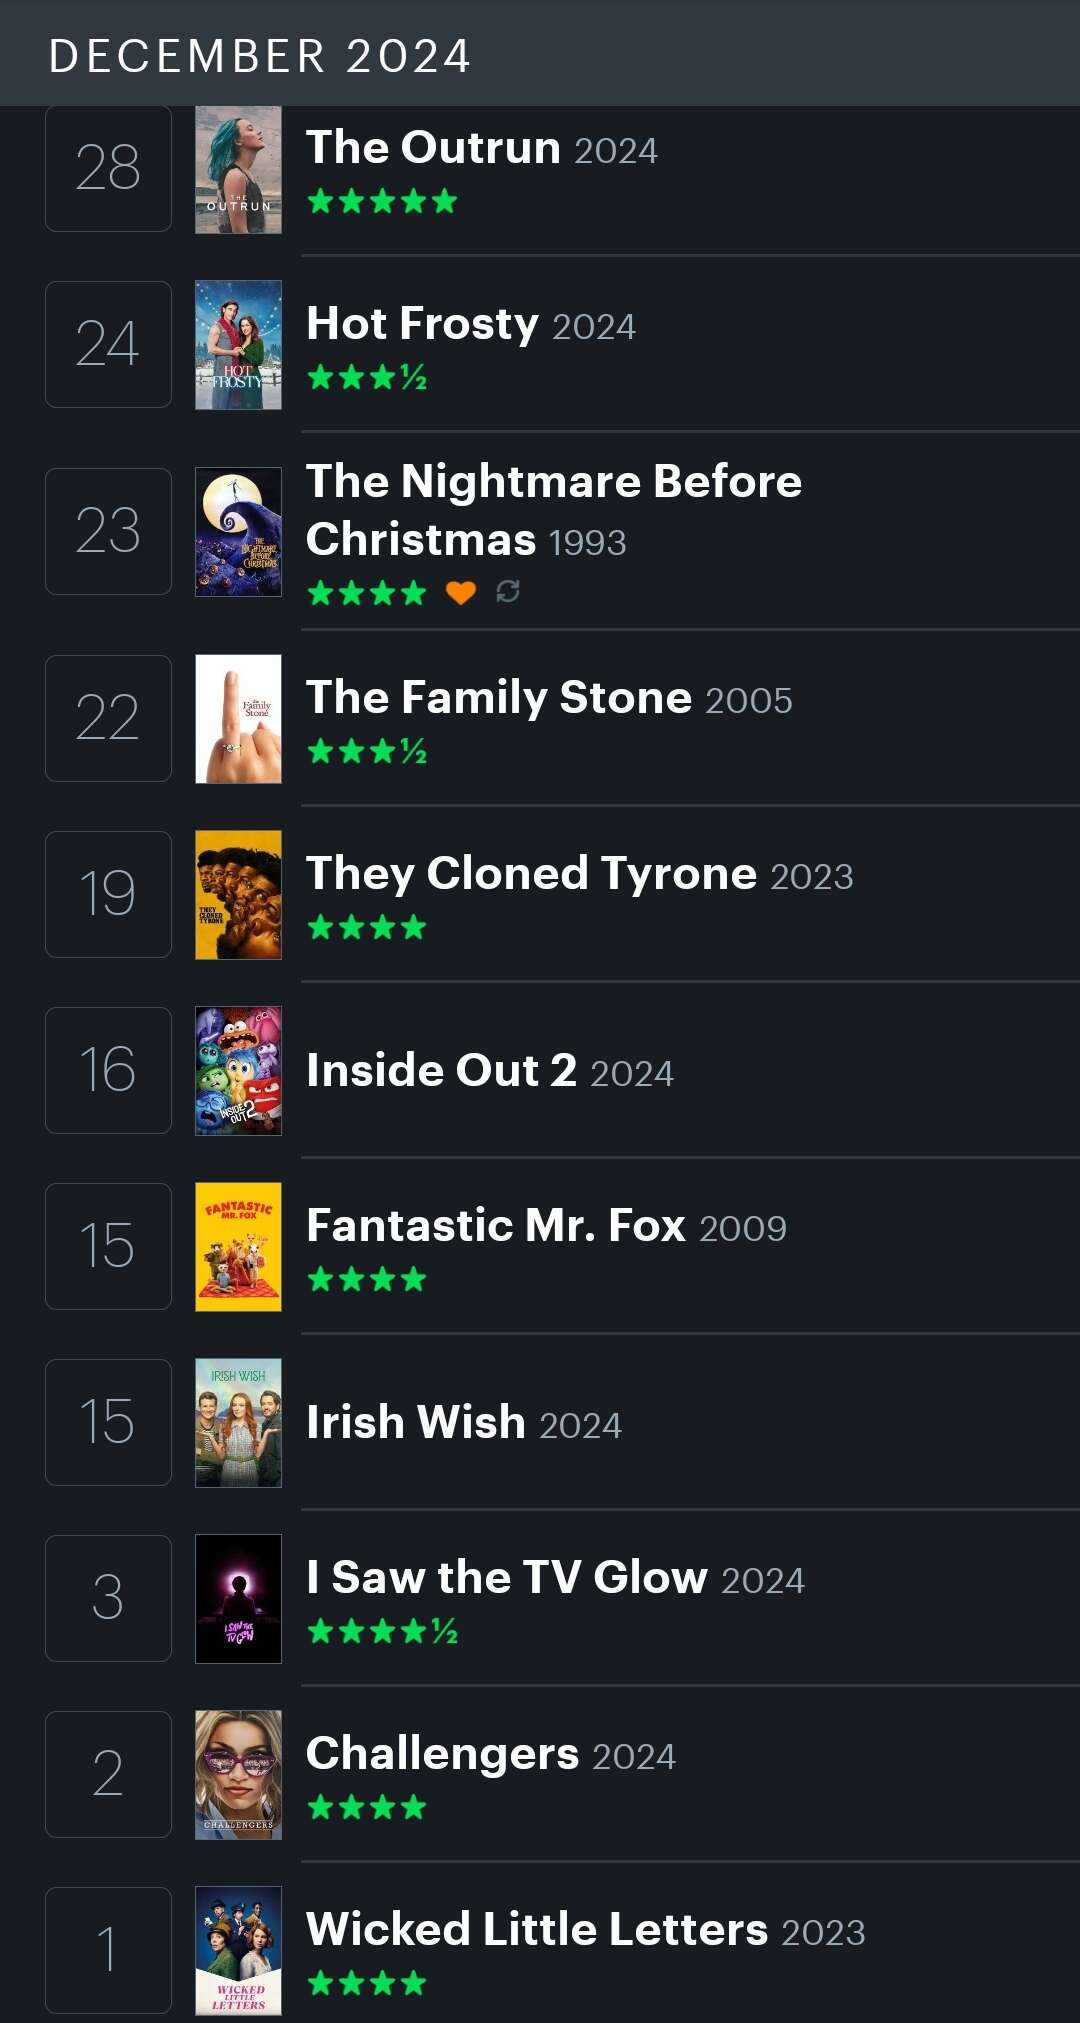Click Challengers four-star rating

(367, 1807)
